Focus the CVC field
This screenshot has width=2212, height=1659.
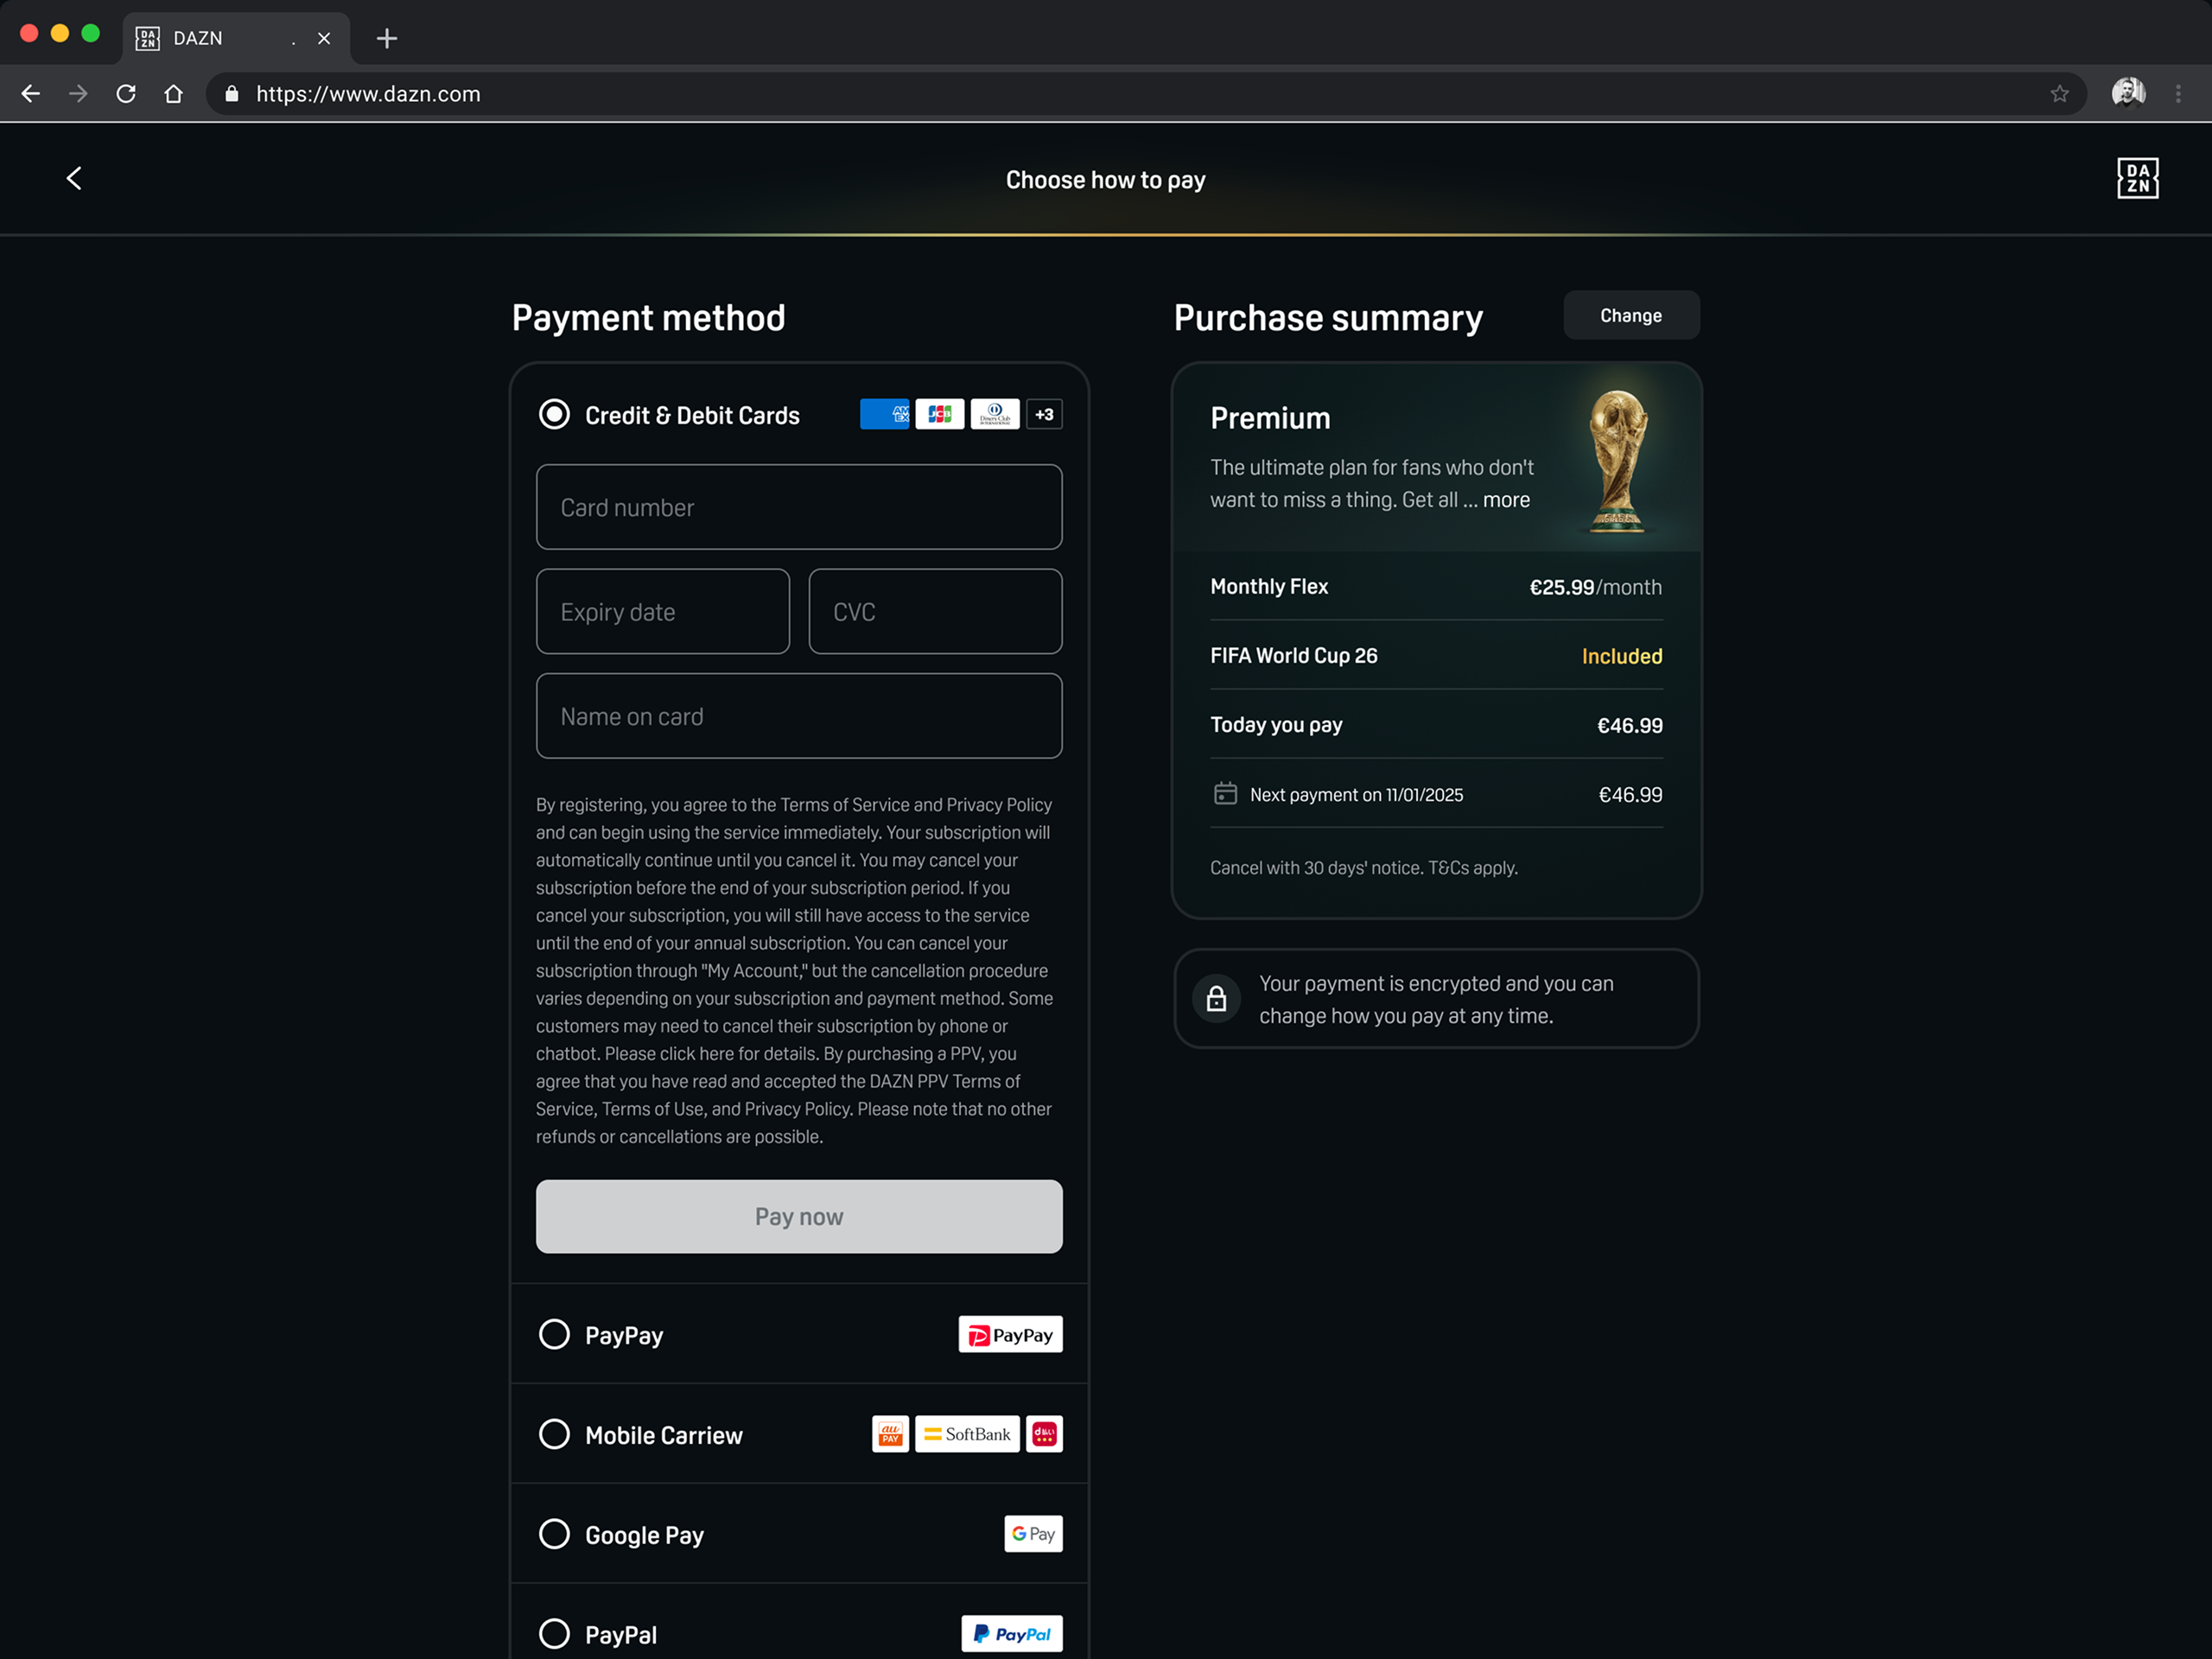(x=935, y=612)
